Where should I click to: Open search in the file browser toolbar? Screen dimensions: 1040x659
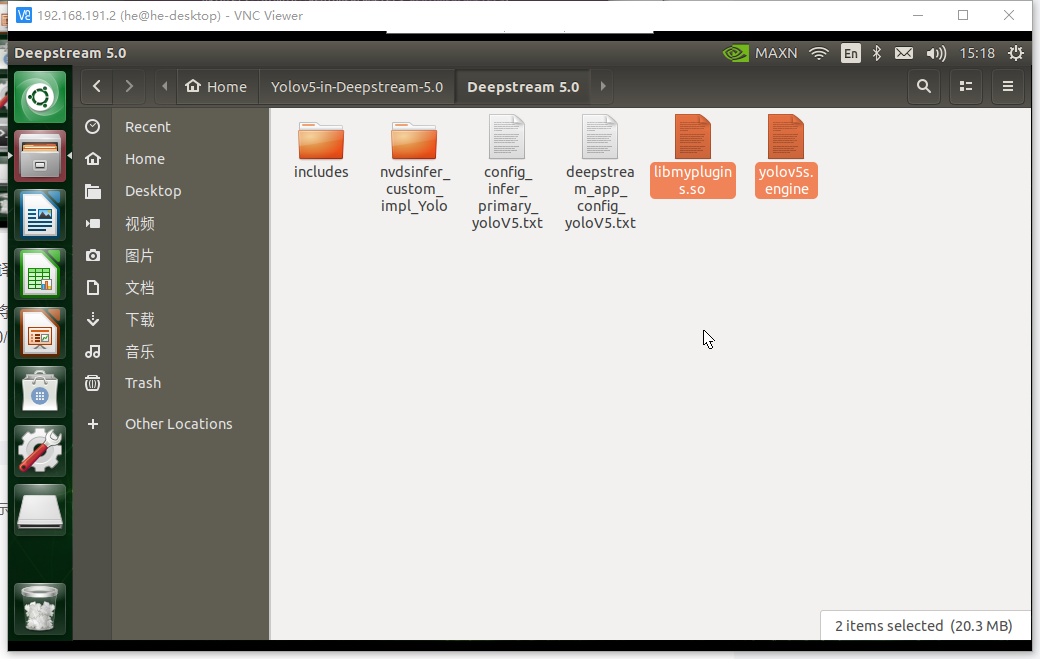pos(923,87)
